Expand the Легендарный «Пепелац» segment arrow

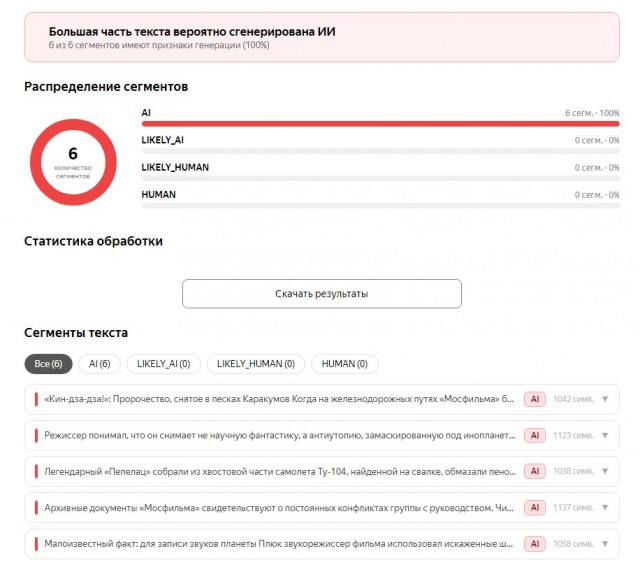tap(605, 471)
